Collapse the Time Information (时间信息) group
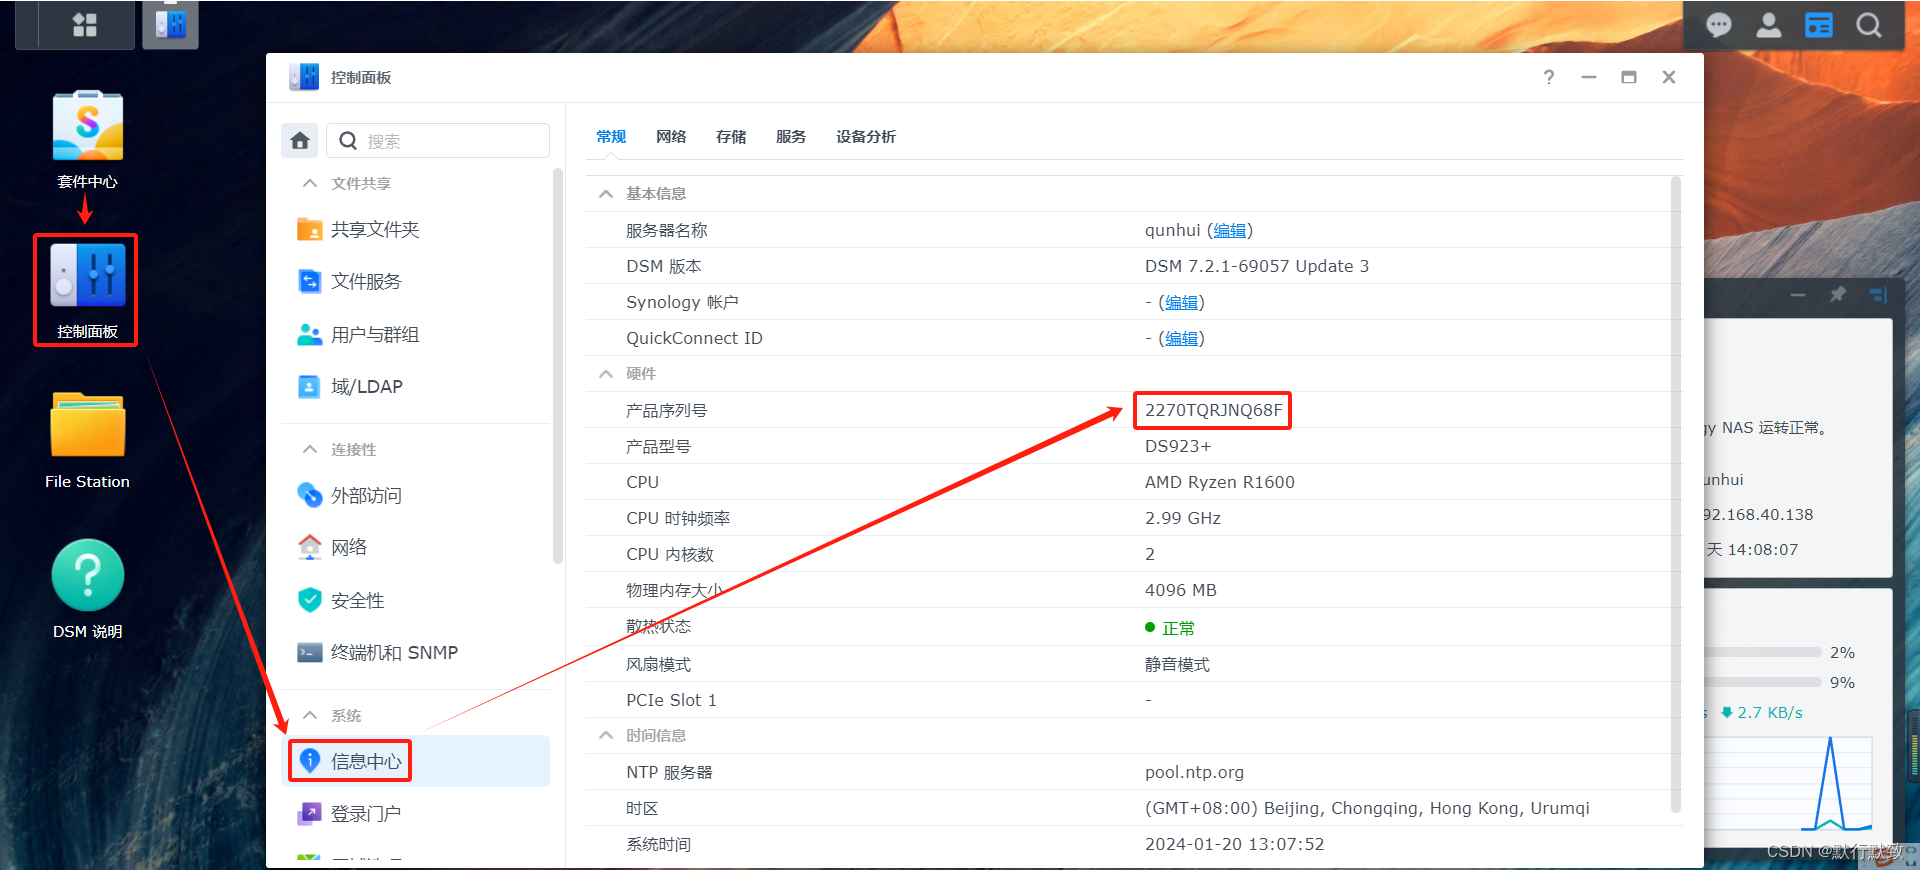Screen dimensions: 1920x870 606,736
